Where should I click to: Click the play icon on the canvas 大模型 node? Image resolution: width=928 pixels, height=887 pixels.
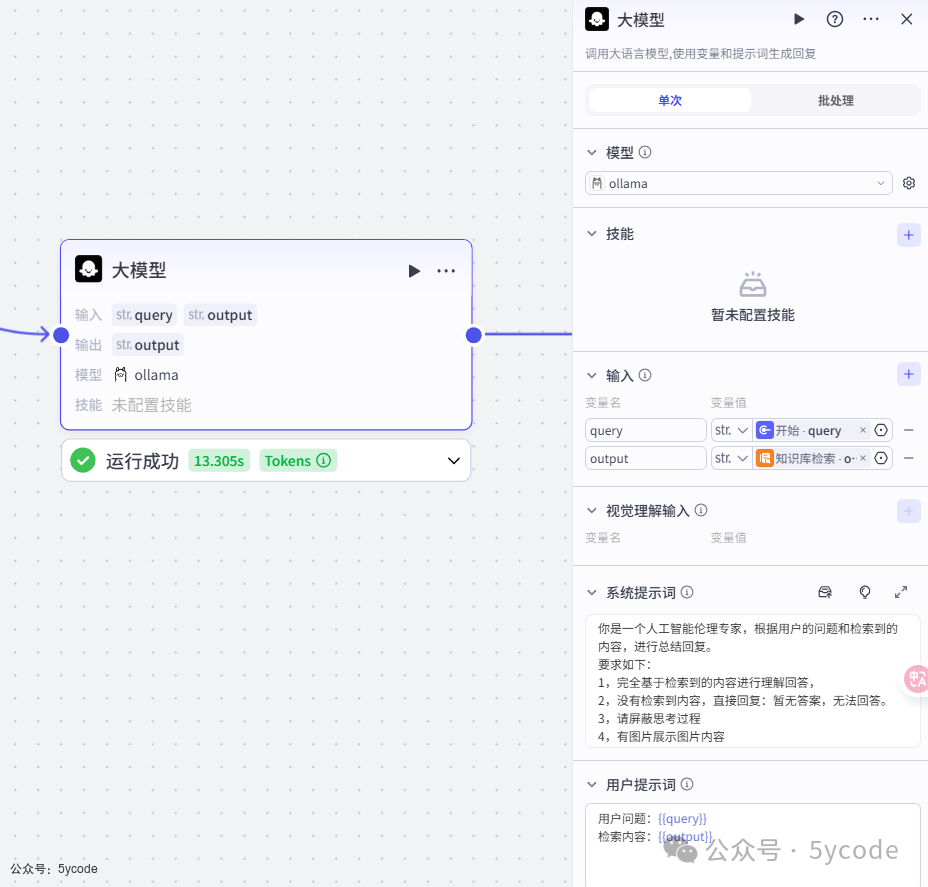tap(414, 270)
